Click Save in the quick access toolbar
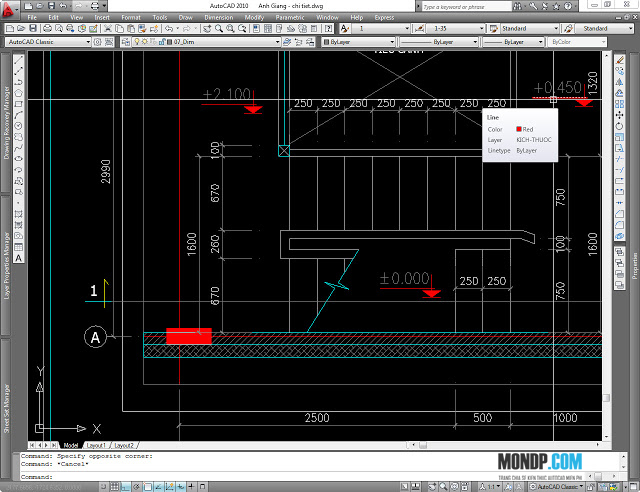This screenshot has width=640, height=492. click(51, 6)
